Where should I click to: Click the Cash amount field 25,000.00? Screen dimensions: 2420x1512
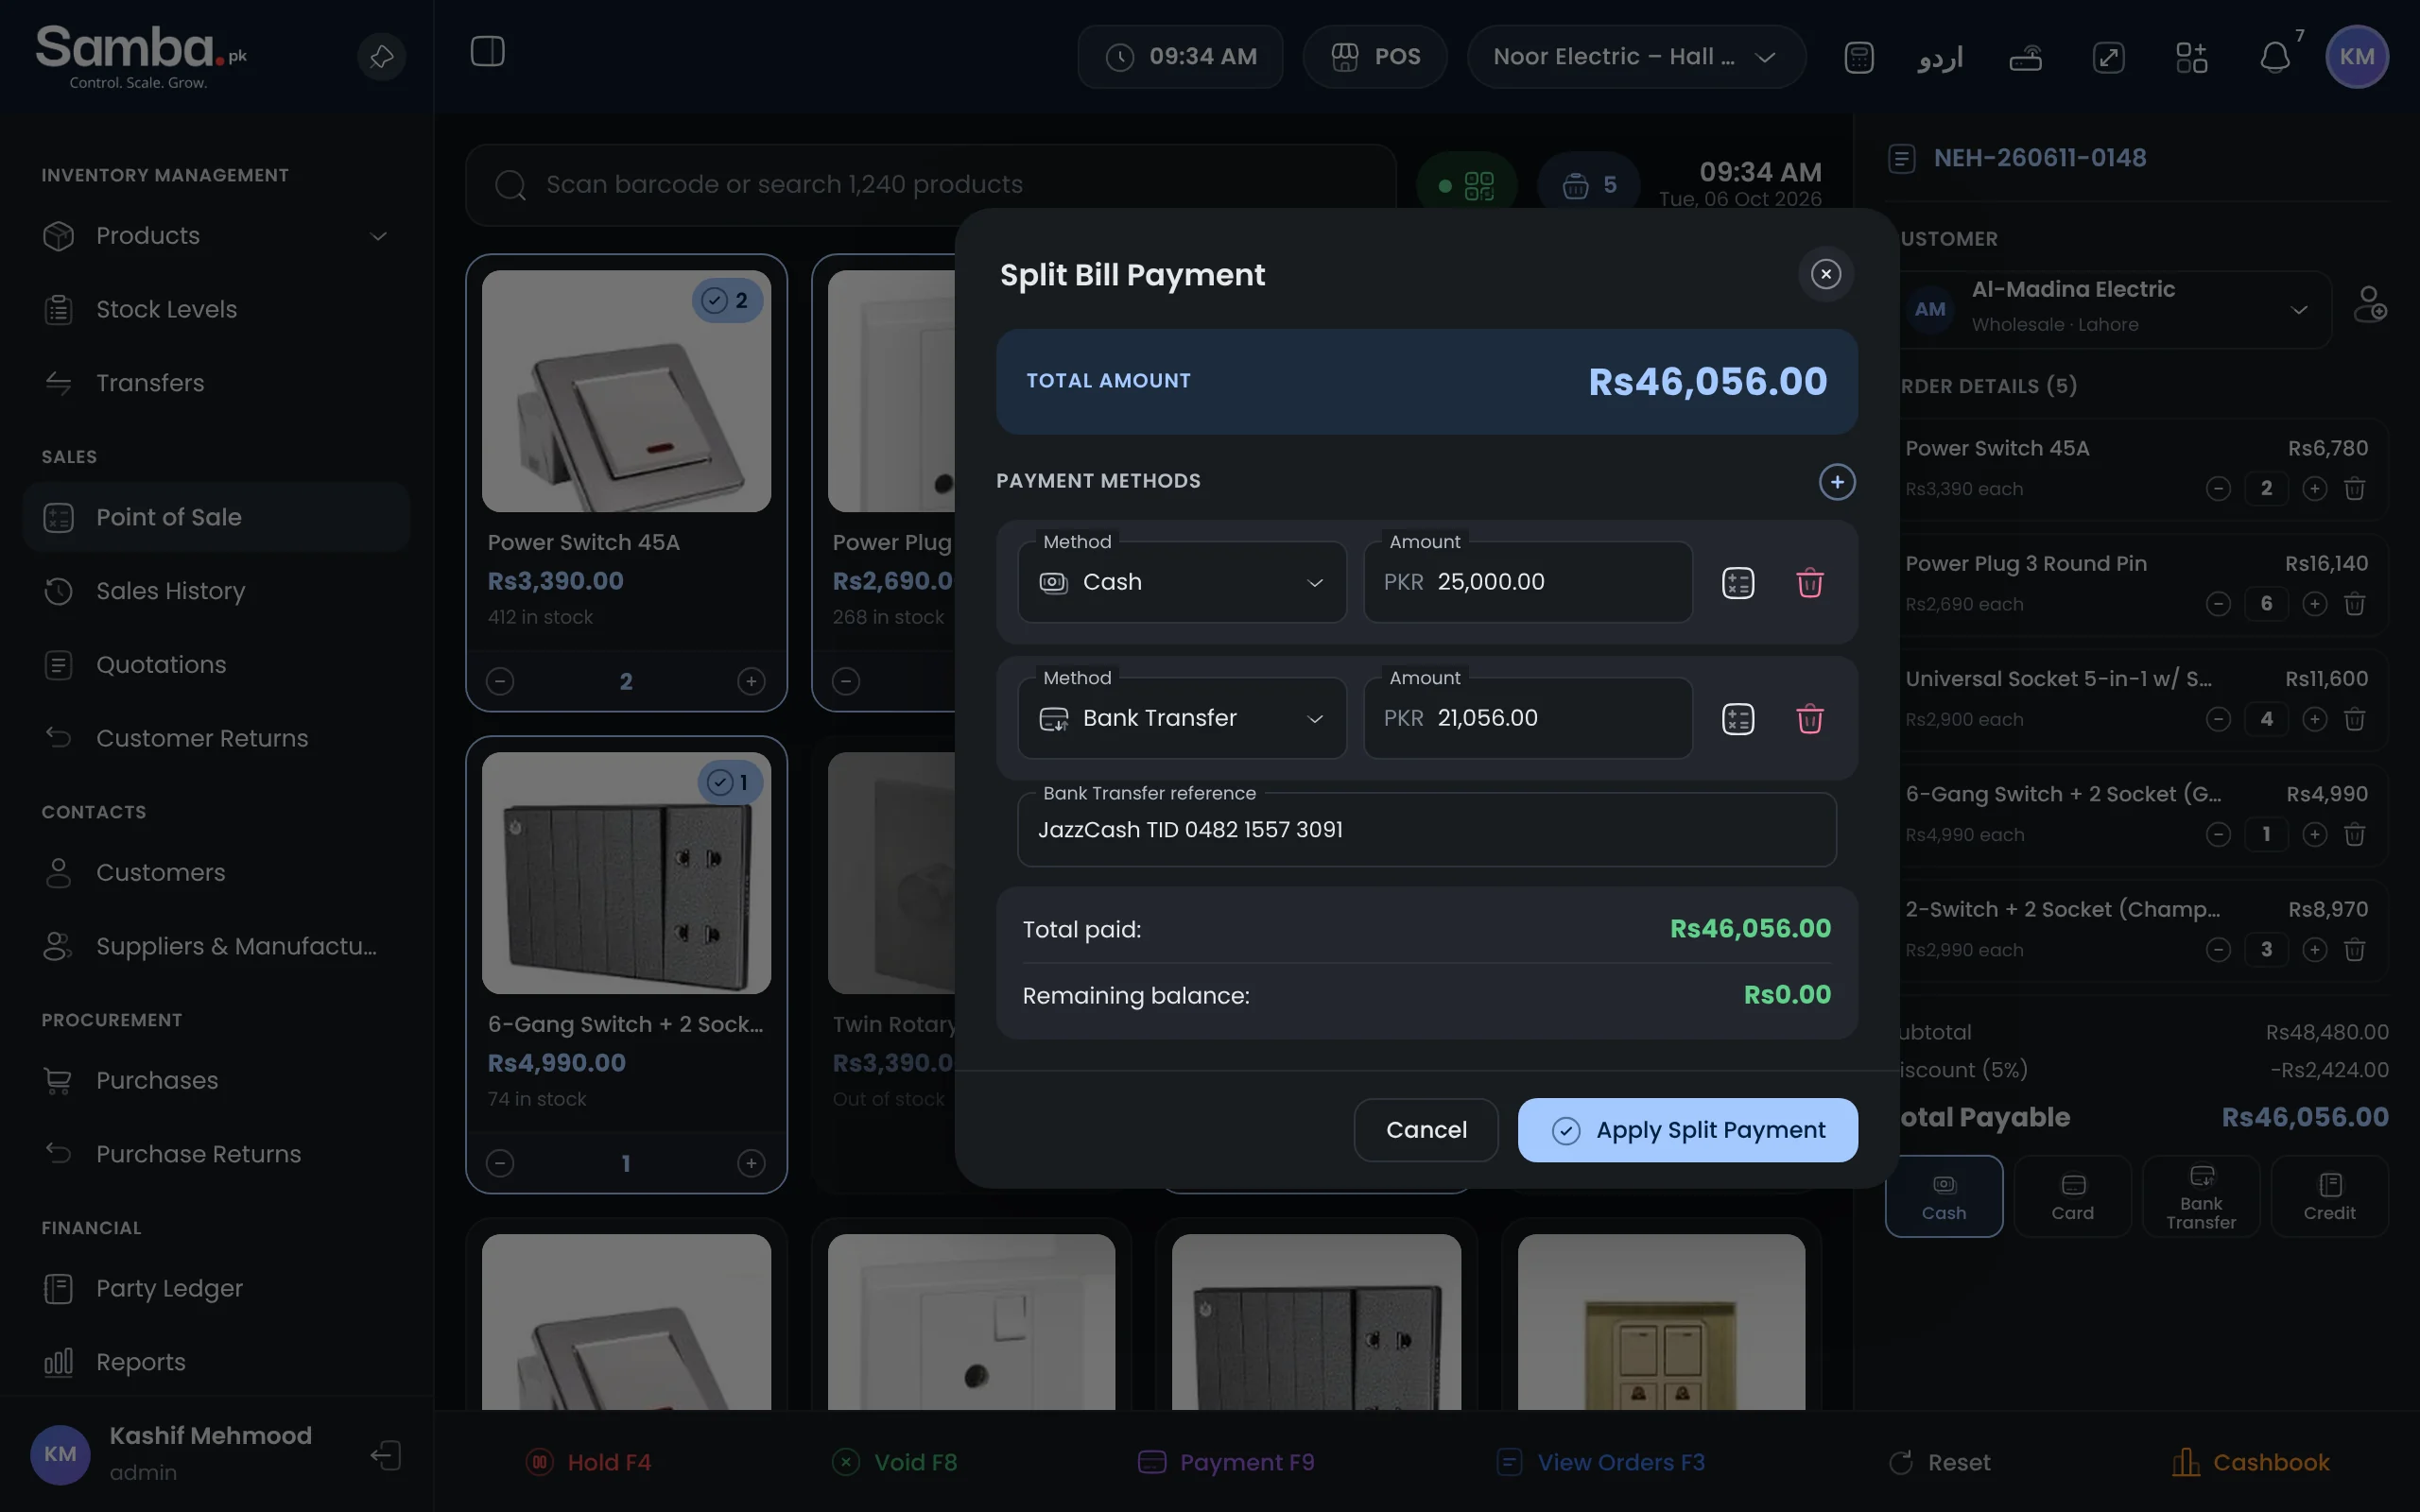point(1528,582)
